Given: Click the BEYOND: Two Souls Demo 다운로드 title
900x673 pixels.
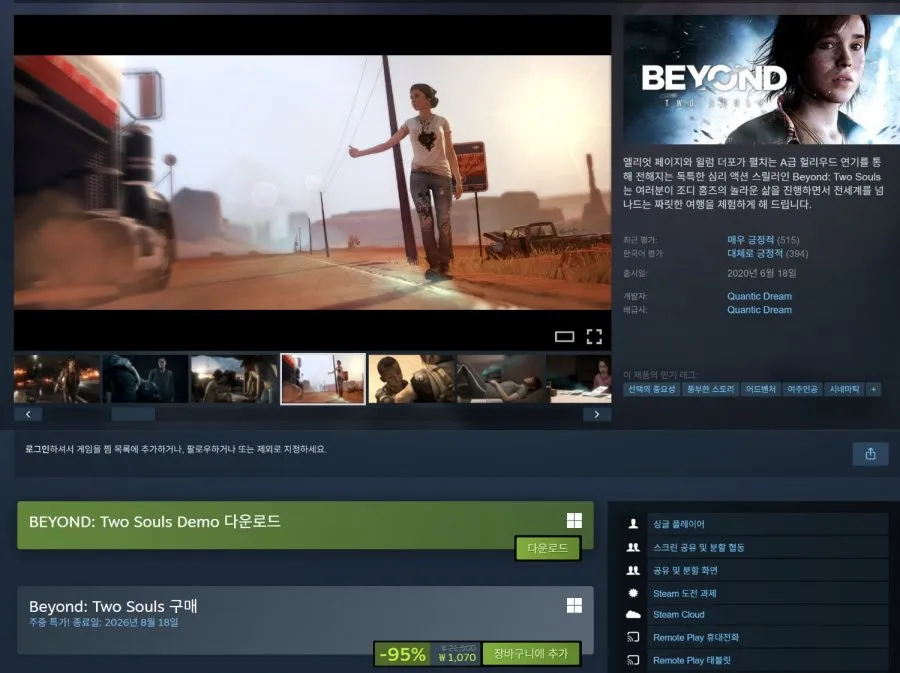Looking at the screenshot, I should [154, 522].
